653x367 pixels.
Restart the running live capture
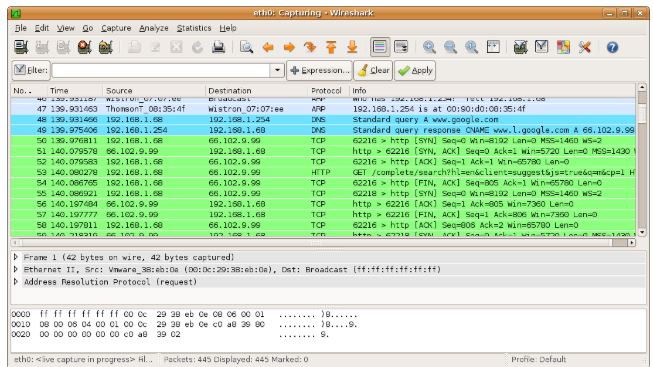coord(106,47)
